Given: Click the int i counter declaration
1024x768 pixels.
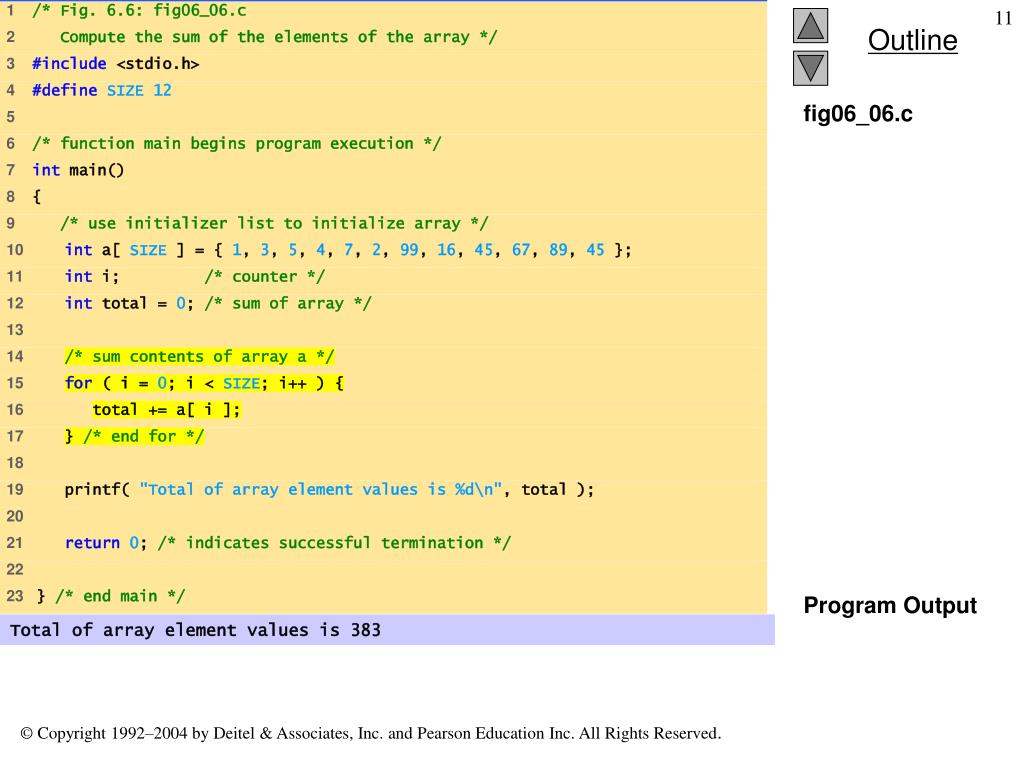Looking at the screenshot, I should pyautogui.click(x=92, y=277).
